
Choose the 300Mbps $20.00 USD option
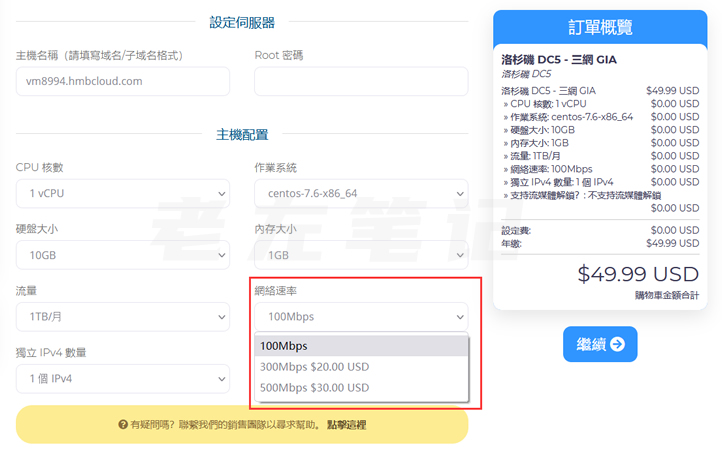pos(361,367)
